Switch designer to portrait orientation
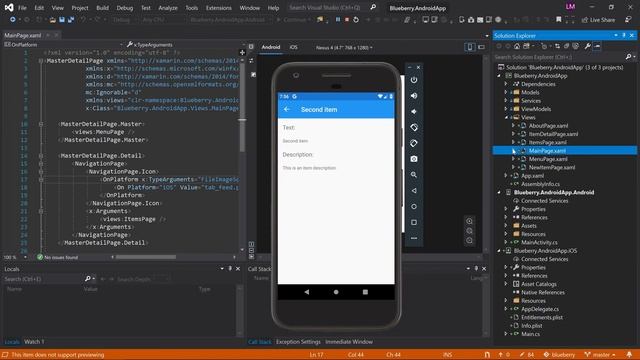This screenshot has height=360, width=640. click(470, 47)
